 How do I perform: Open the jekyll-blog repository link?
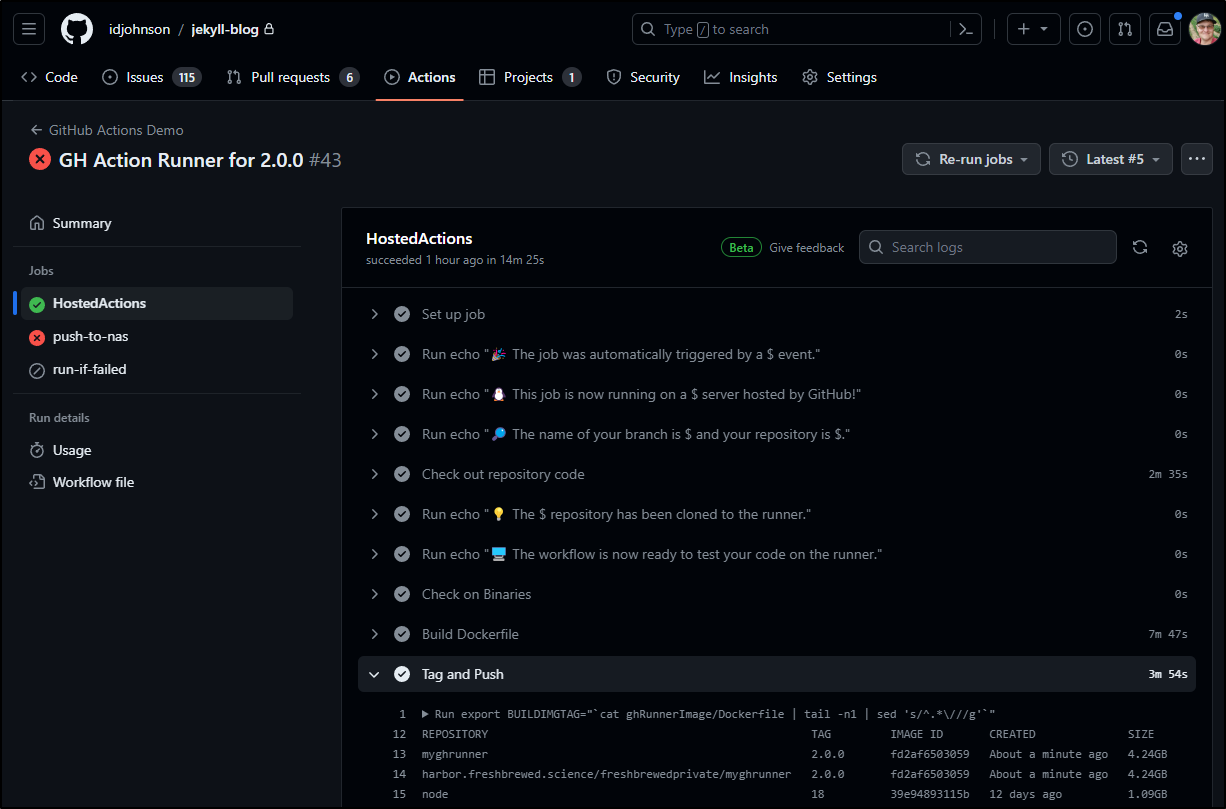[225, 29]
